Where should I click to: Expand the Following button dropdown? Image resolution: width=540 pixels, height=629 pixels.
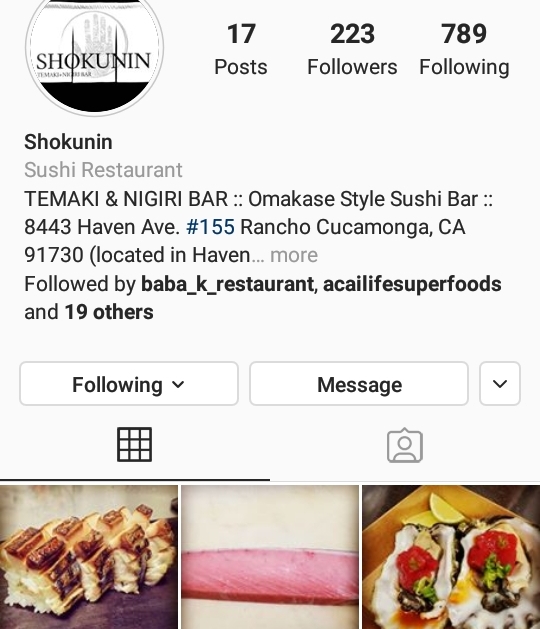click(x=129, y=384)
